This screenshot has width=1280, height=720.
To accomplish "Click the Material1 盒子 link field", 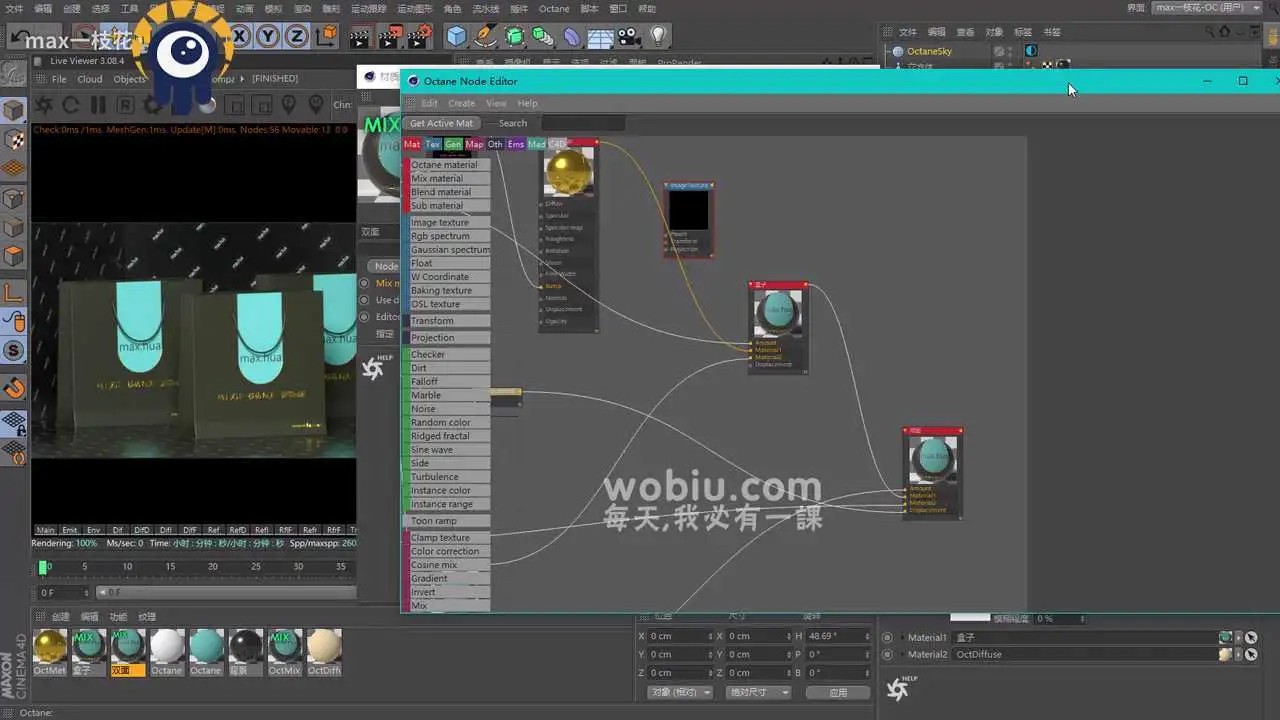I will (x=1085, y=637).
